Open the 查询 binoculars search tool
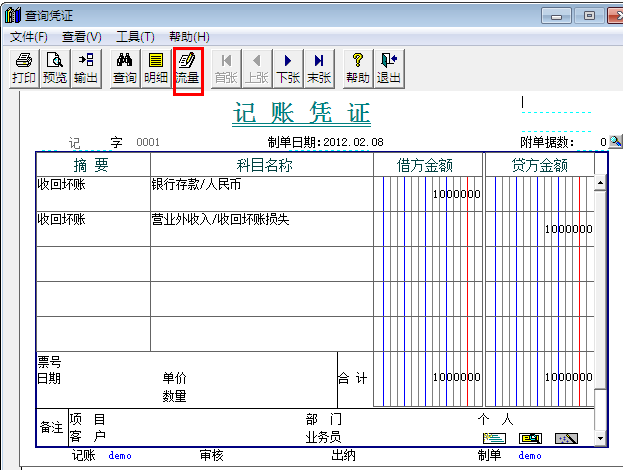The height and width of the screenshot is (470, 623). (125, 68)
